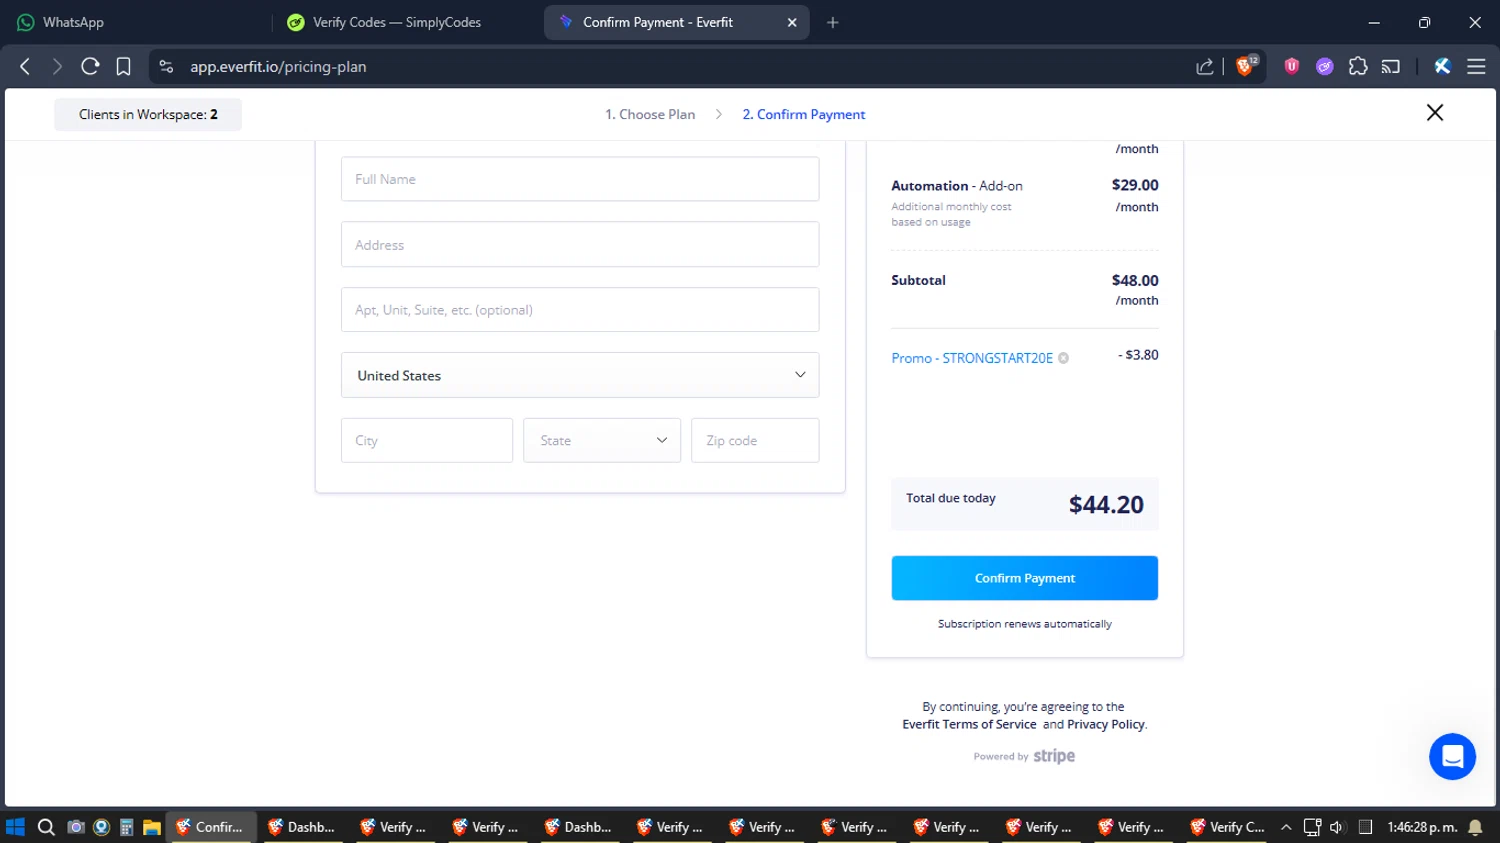Open the blue X profile icon
Viewport: 1500px width, 843px height.
(1442, 66)
